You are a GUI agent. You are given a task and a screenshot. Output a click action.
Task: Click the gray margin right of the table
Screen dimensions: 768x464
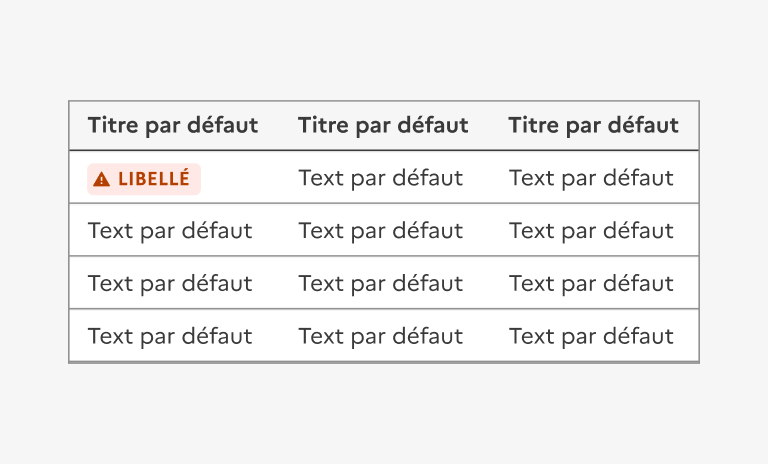[734, 232]
